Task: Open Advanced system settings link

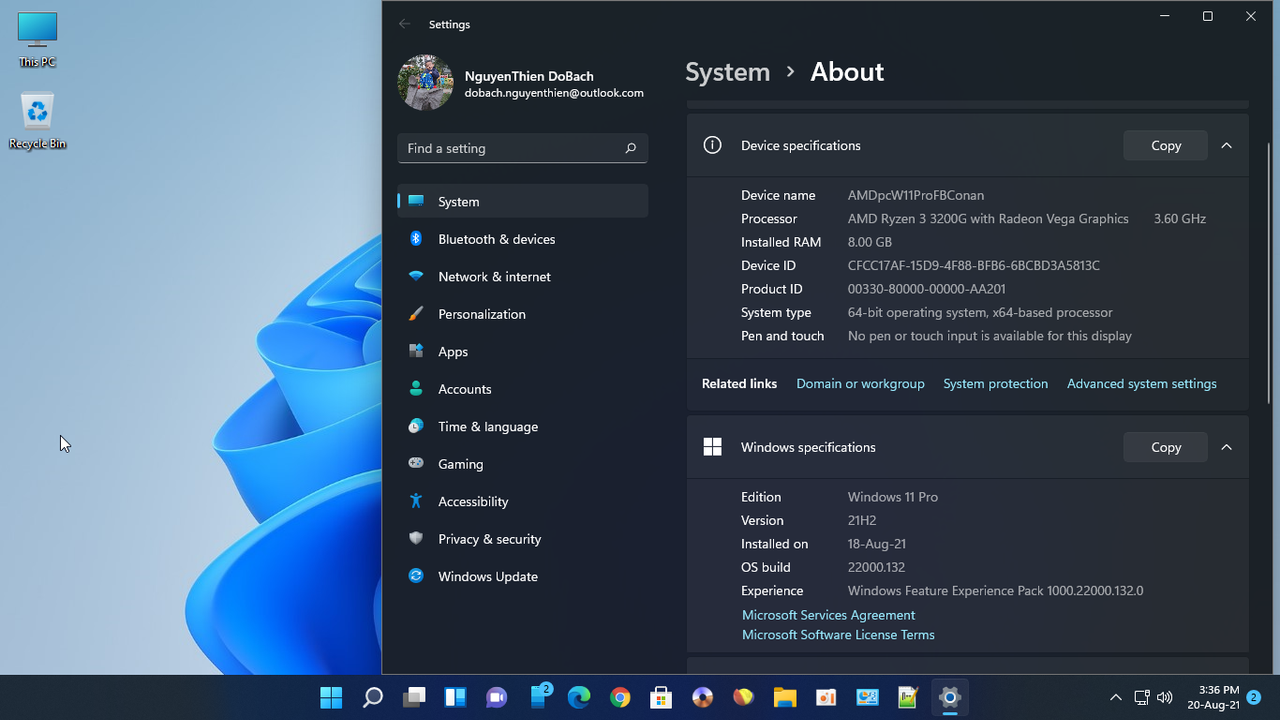Action: point(1141,383)
